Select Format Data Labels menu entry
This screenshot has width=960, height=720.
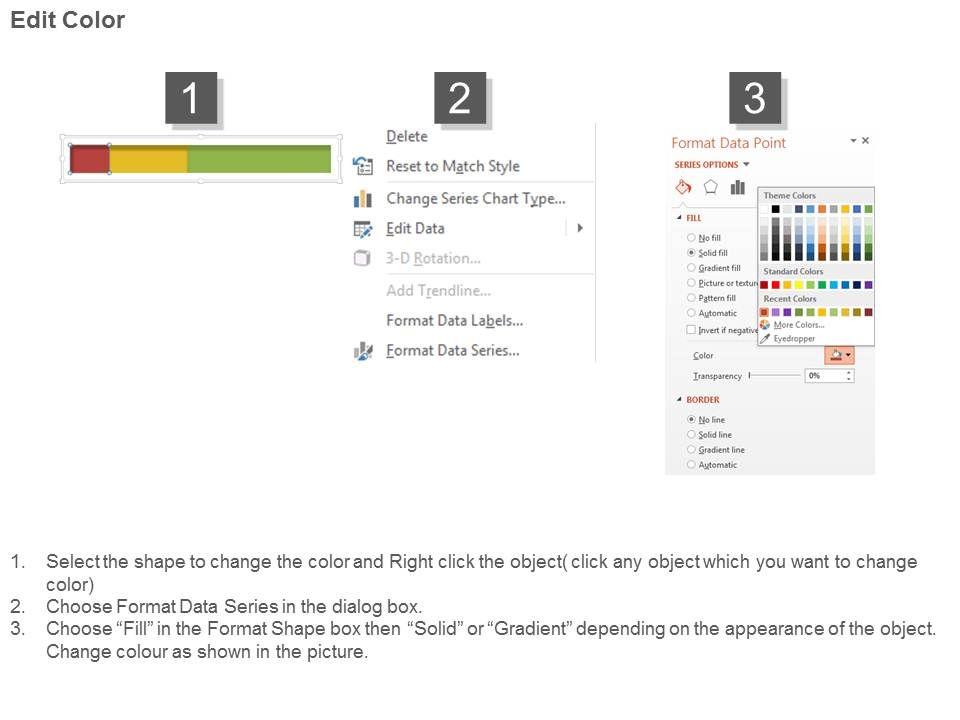[x=454, y=321]
